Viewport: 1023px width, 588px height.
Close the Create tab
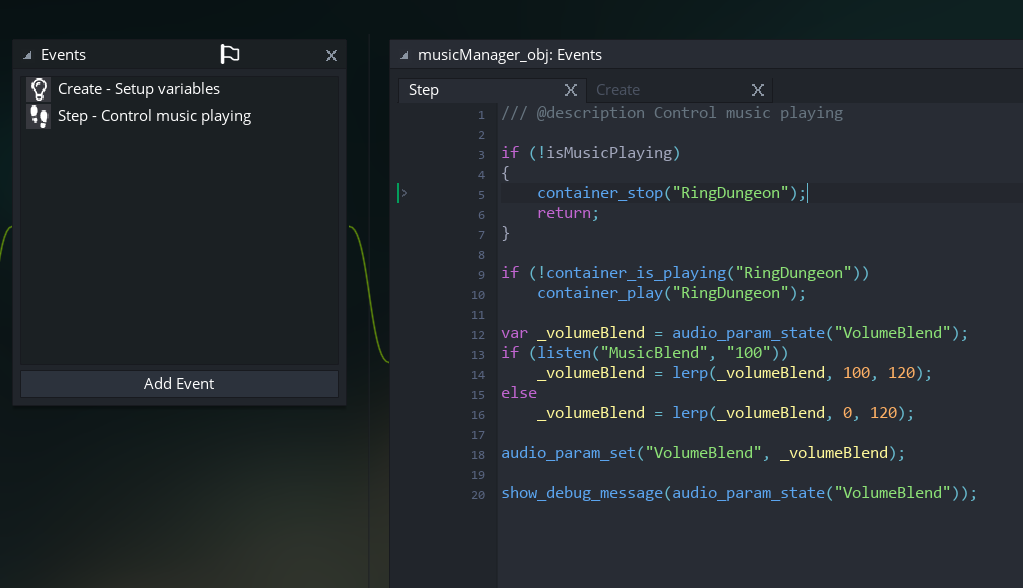pos(757,90)
